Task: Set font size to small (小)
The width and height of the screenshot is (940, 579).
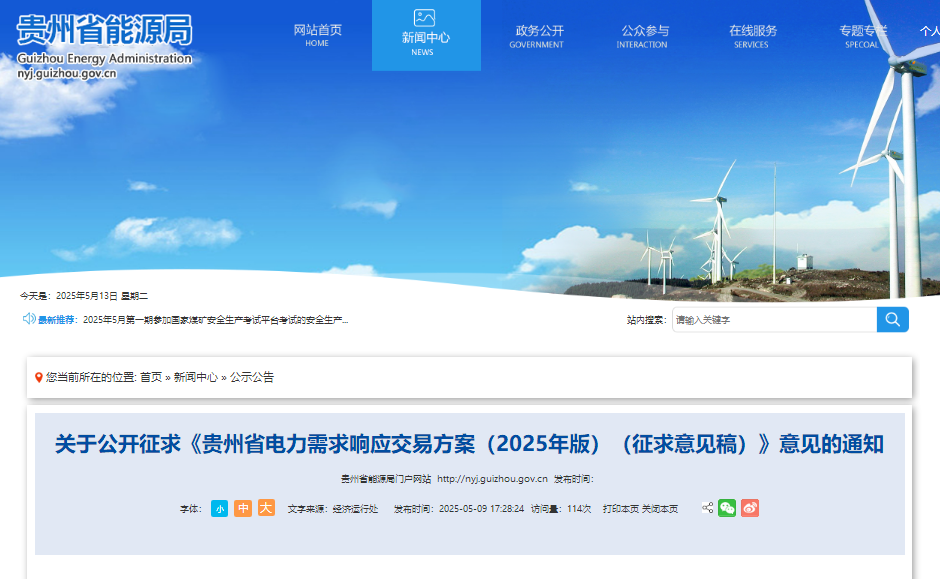Action: coord(219,508)
